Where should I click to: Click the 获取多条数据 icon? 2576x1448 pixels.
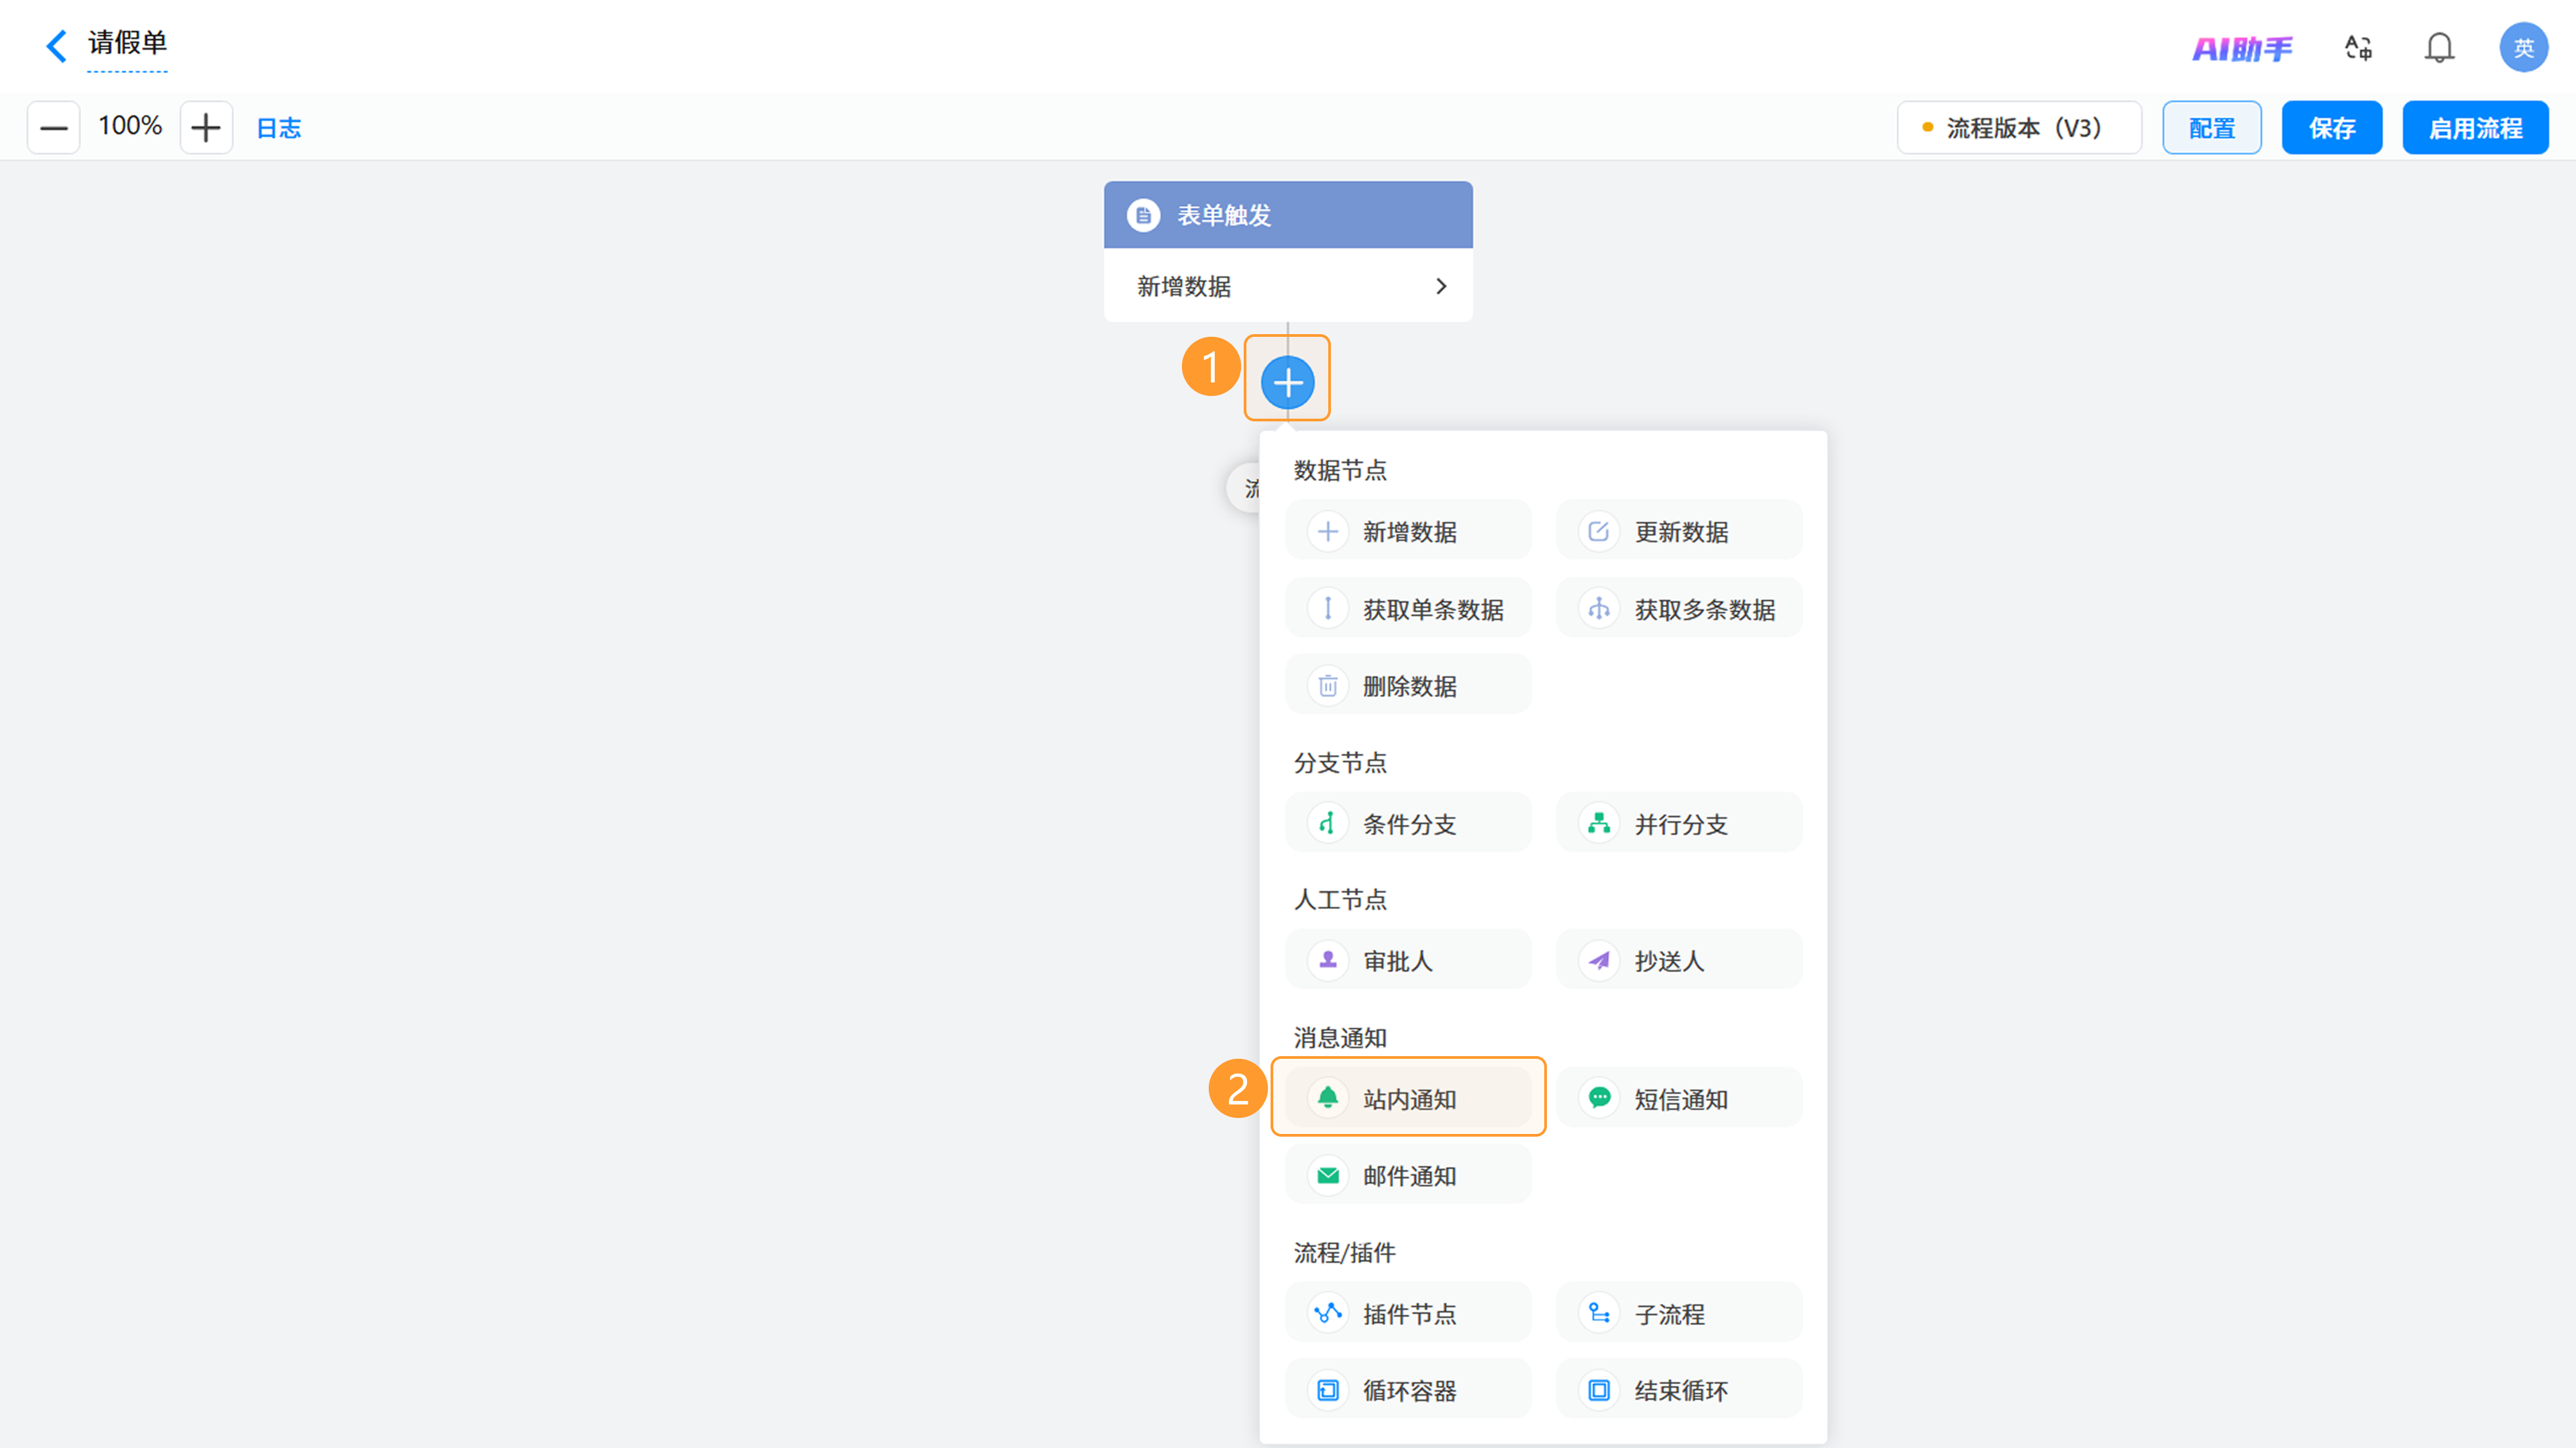point(1598,608)
